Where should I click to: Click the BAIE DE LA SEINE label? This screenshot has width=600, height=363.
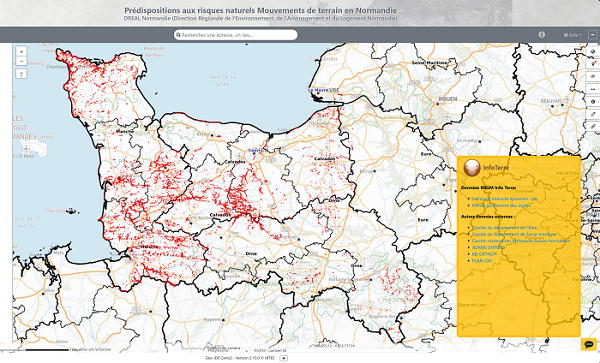[x=223, y=81]
